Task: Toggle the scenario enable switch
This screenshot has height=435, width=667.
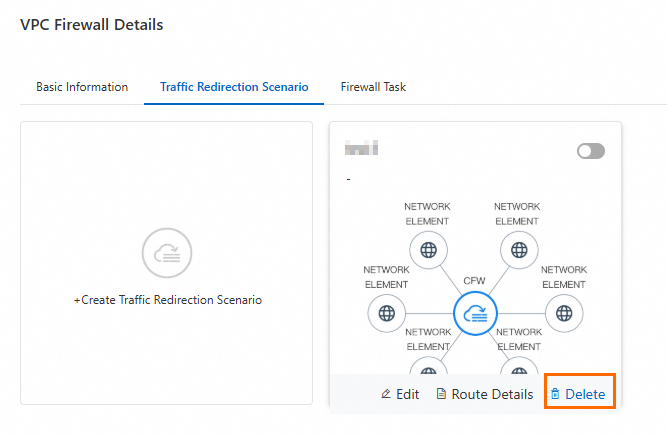Action: [591, 151]
